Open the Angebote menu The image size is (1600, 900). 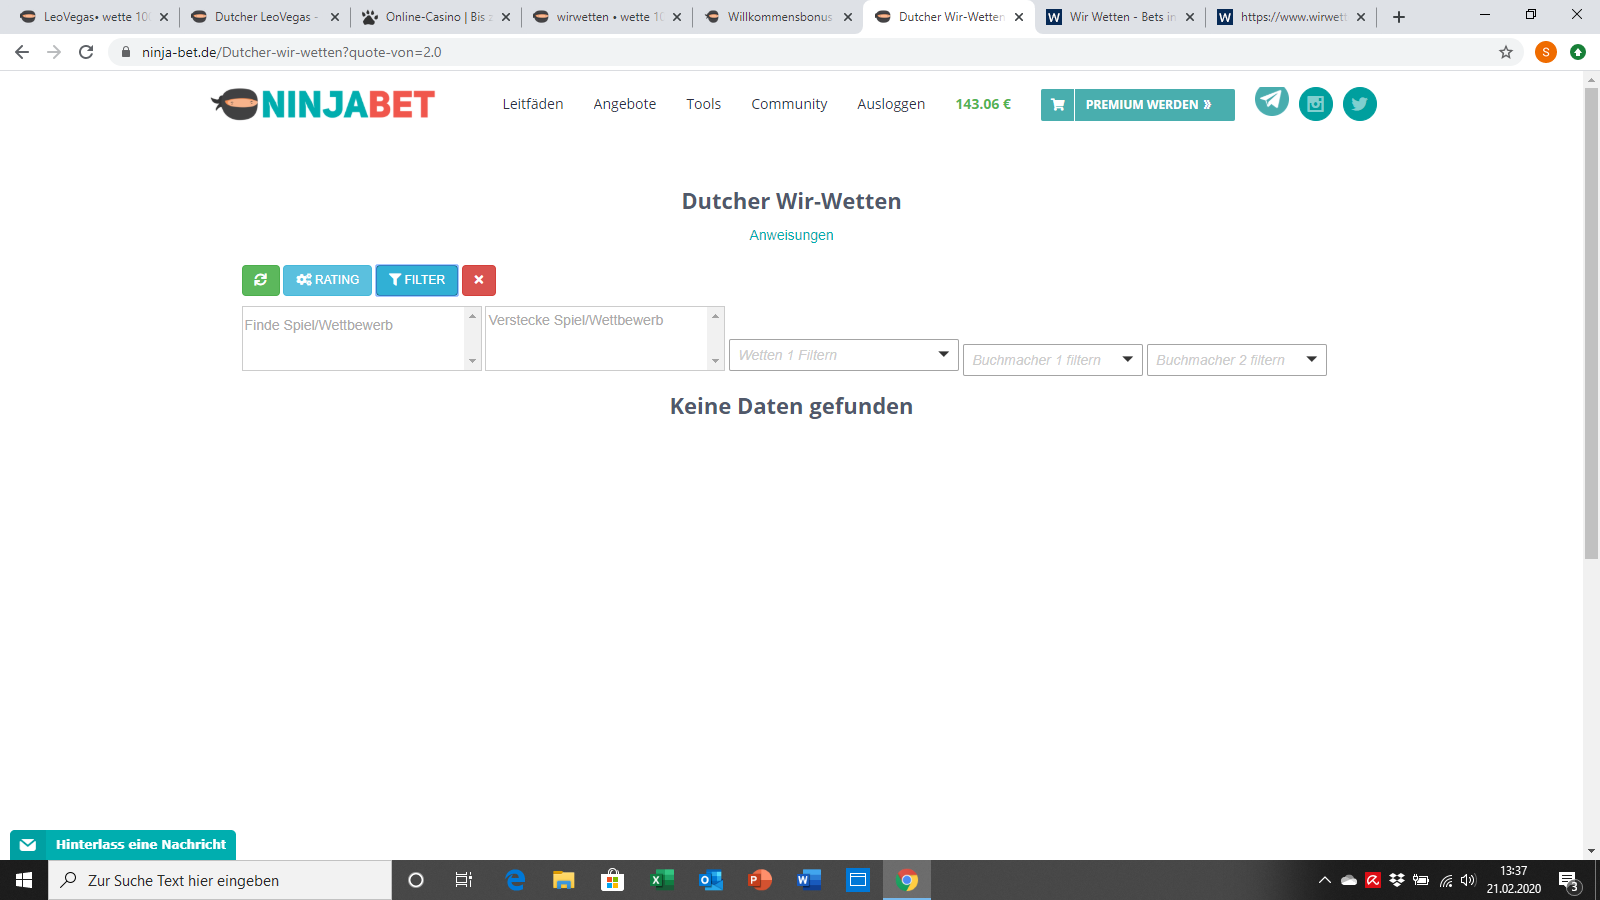pyautogui.click(x=625, y=104)
